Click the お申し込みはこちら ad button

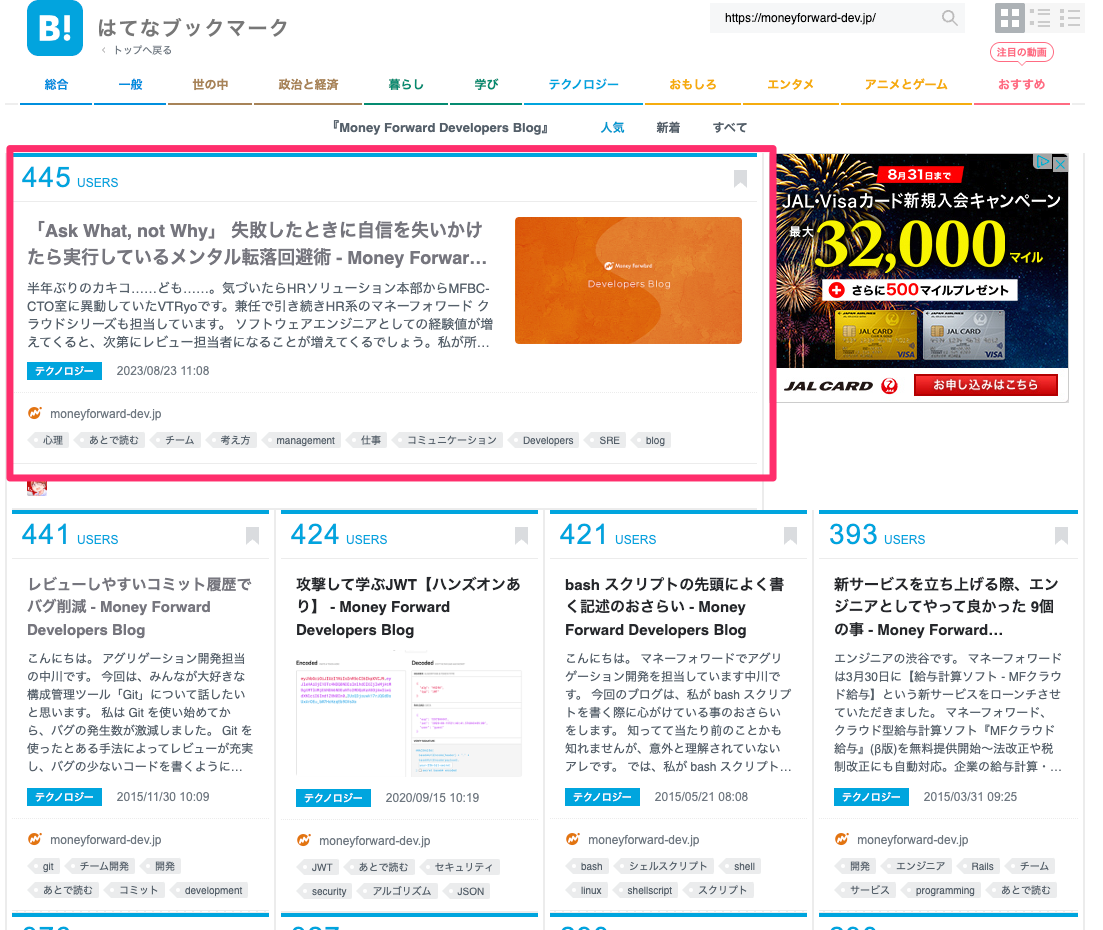pos(986,384)
